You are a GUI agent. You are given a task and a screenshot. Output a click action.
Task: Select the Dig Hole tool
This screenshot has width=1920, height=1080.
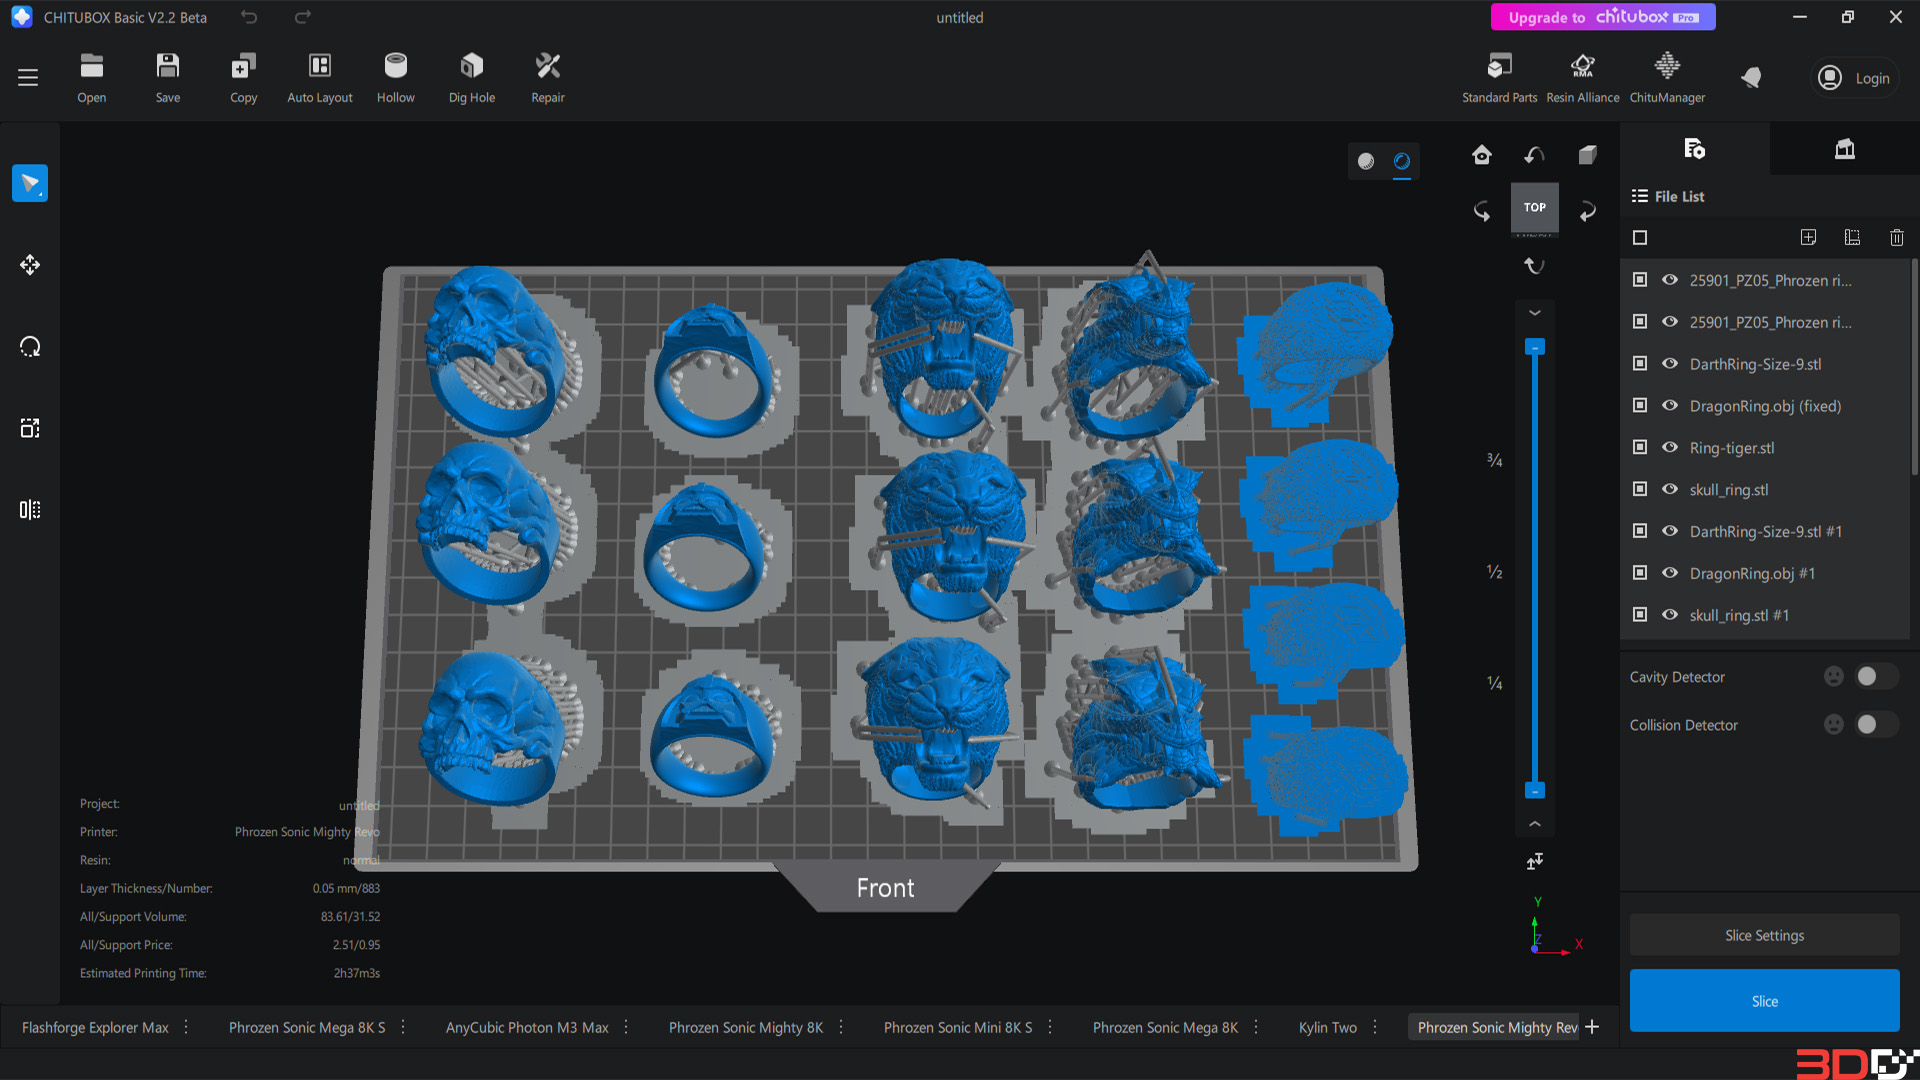(472, 78)
